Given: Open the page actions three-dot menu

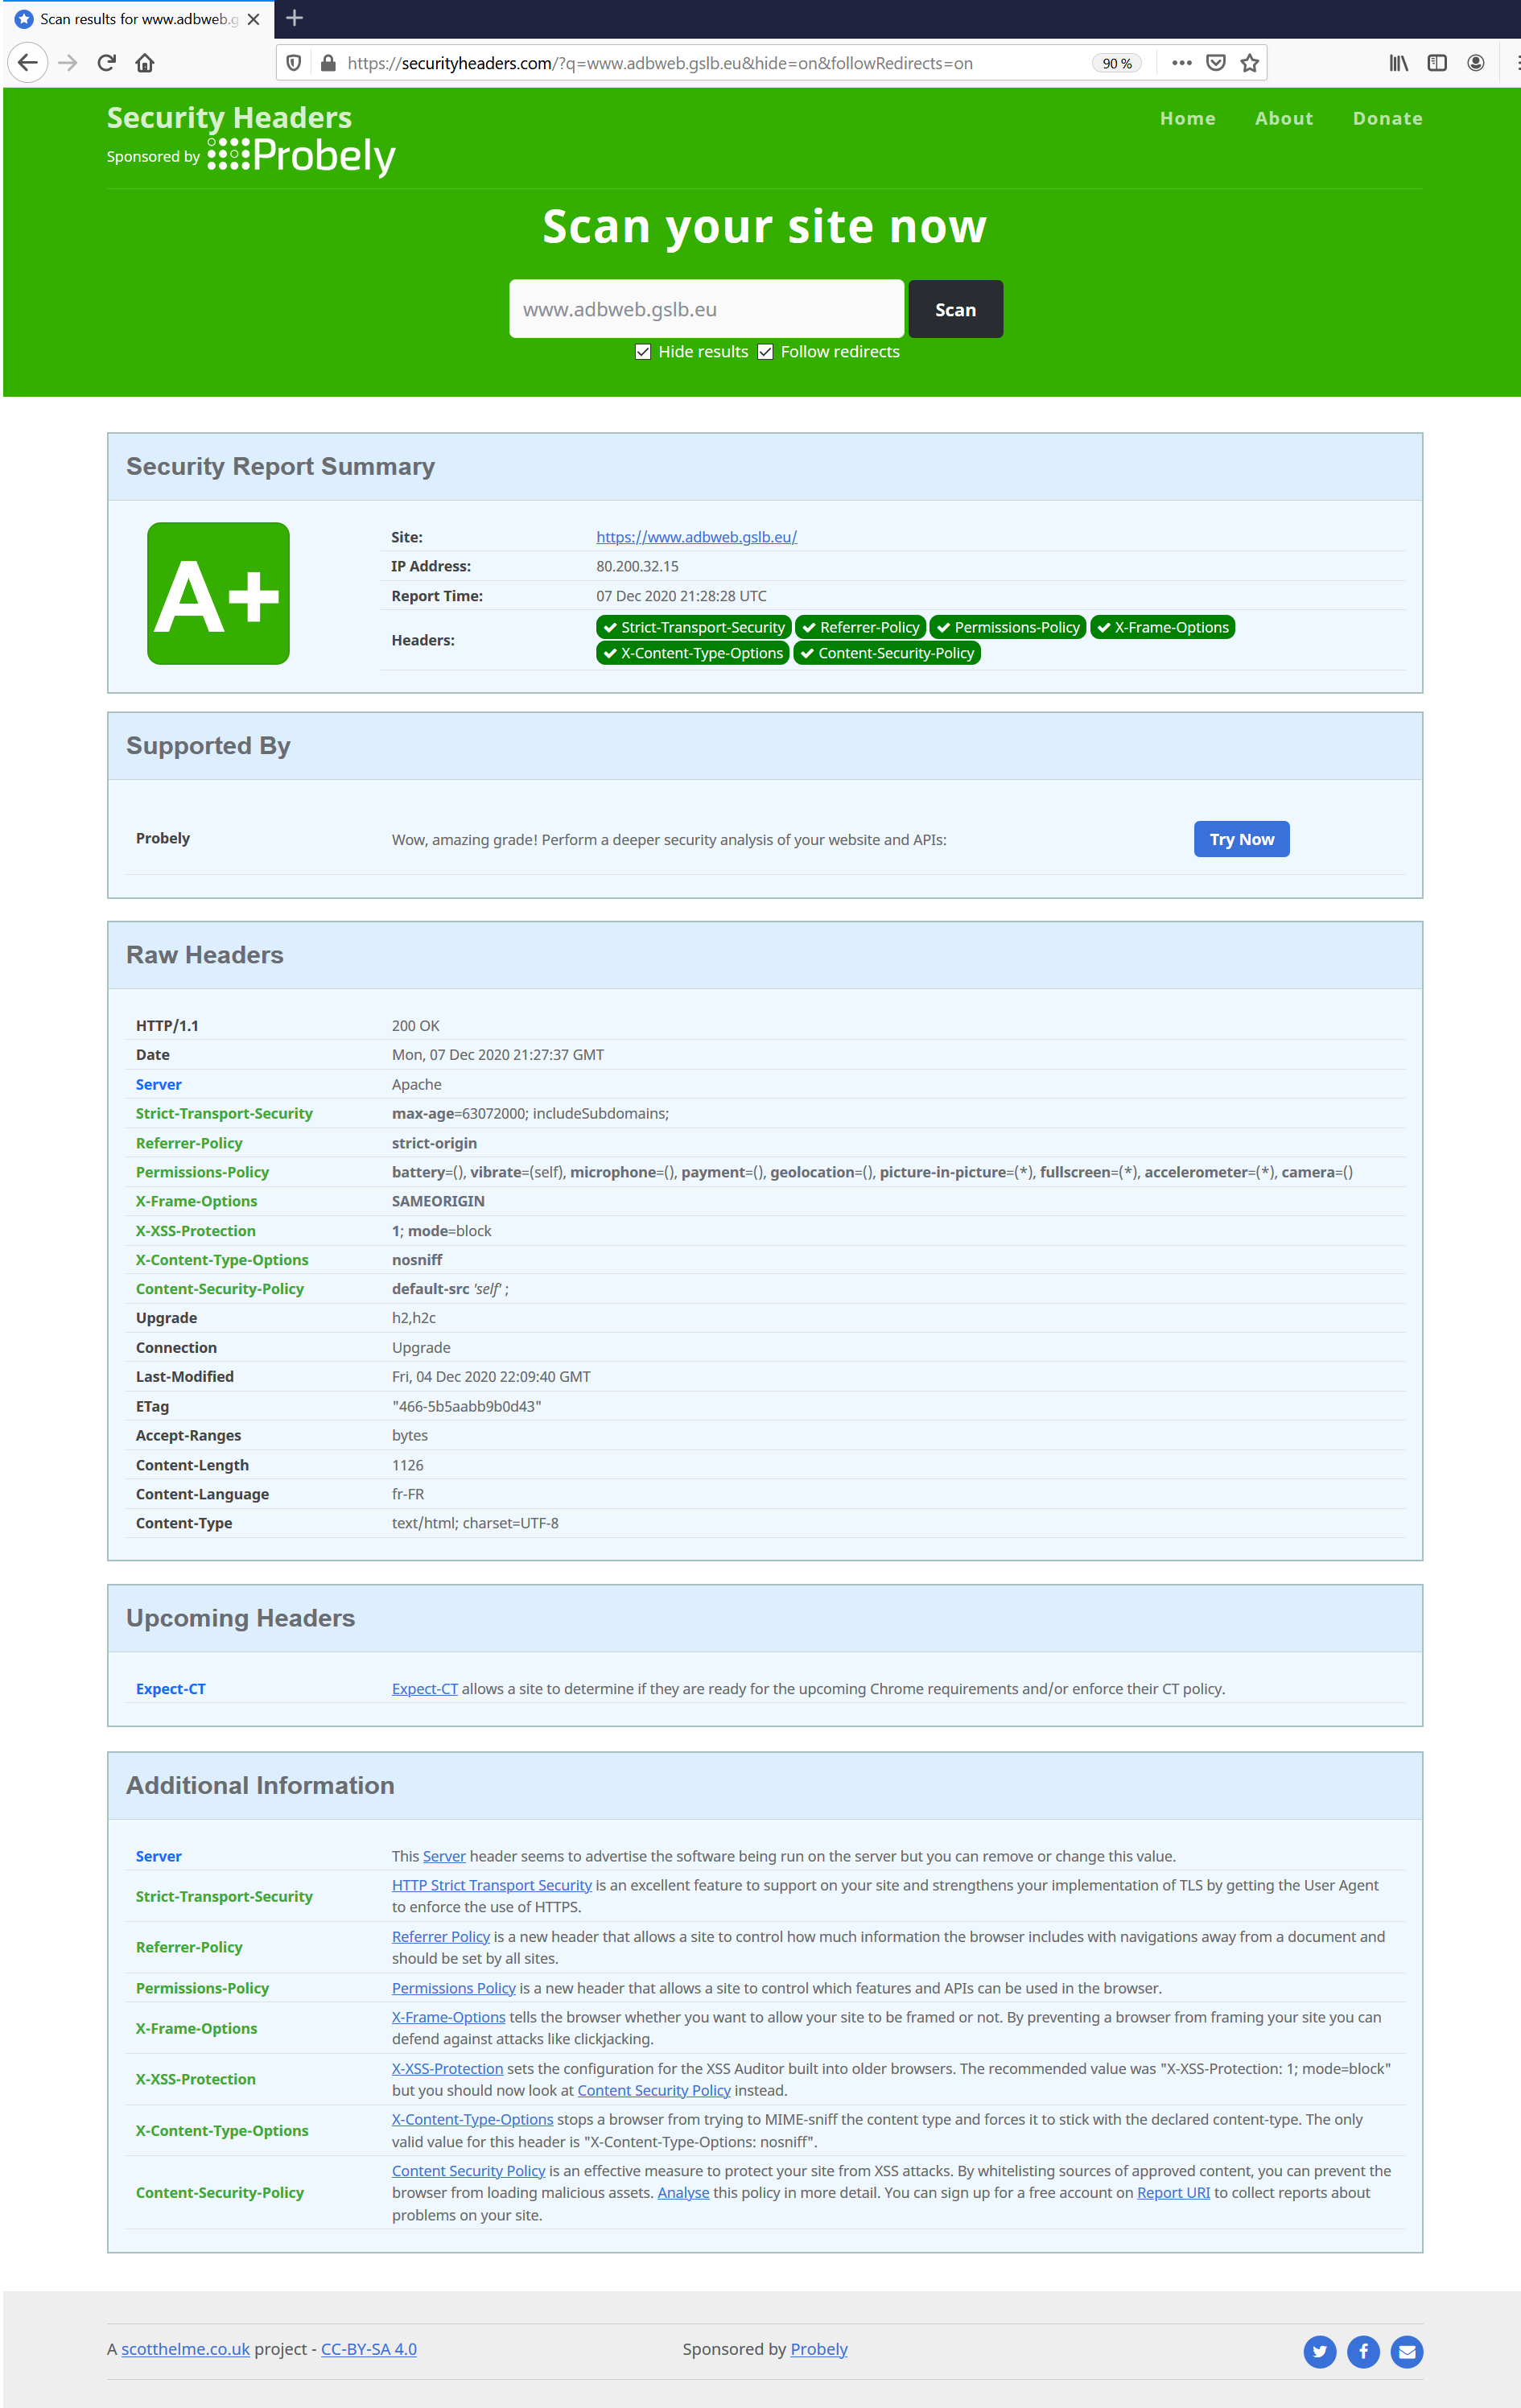Looking at the screenshot, I should pyautogui.click(x=1181, y=63).
